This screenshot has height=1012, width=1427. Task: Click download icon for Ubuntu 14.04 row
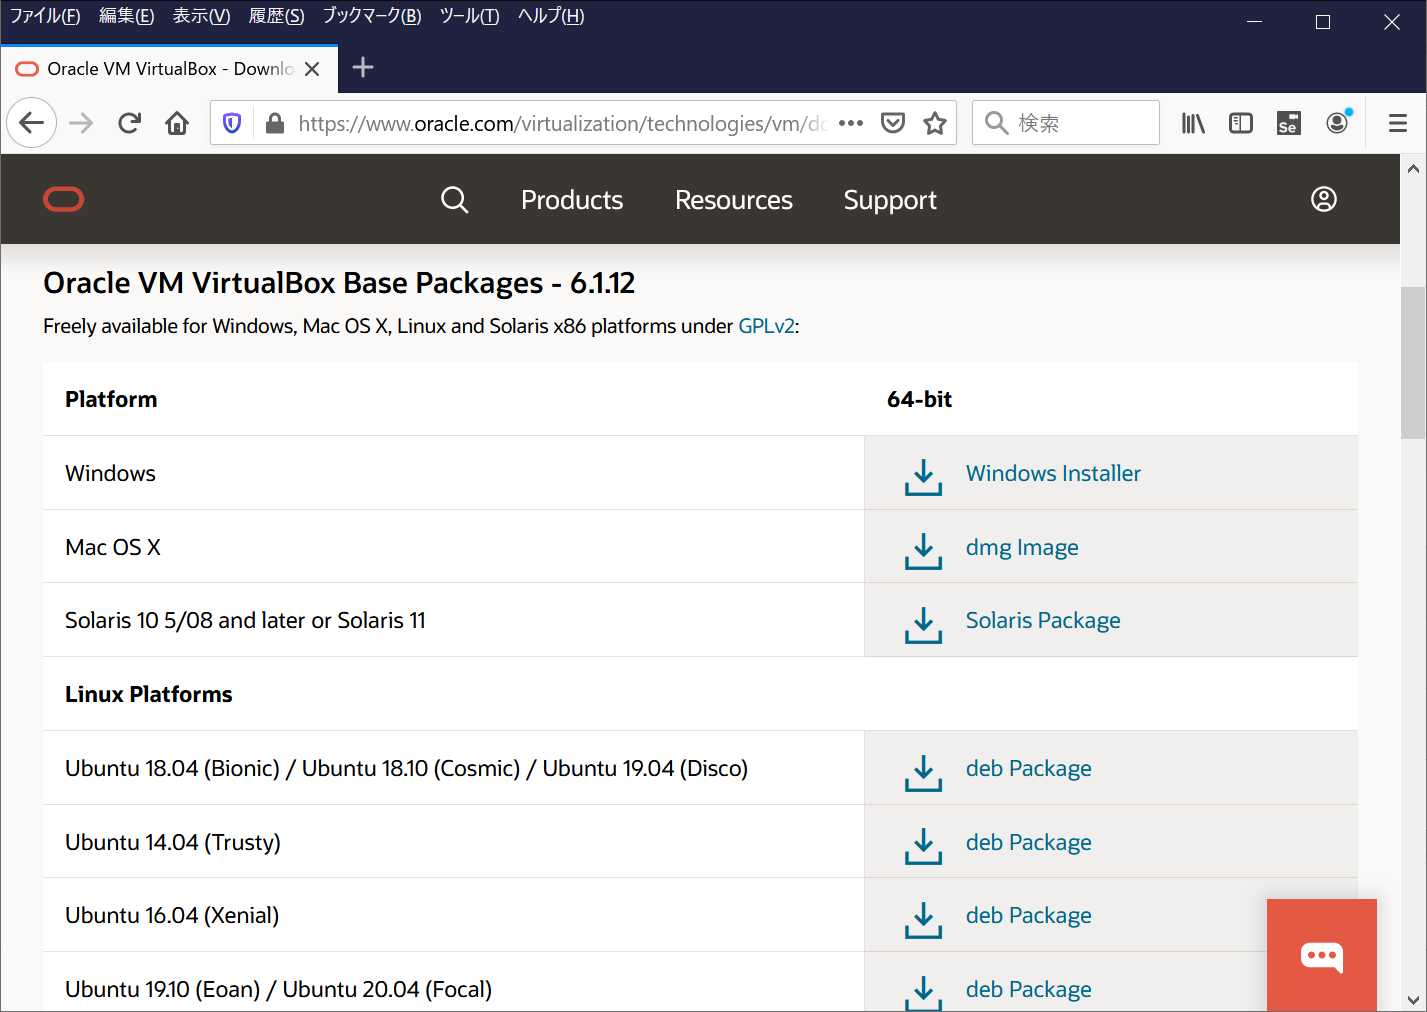coord(923,845)
